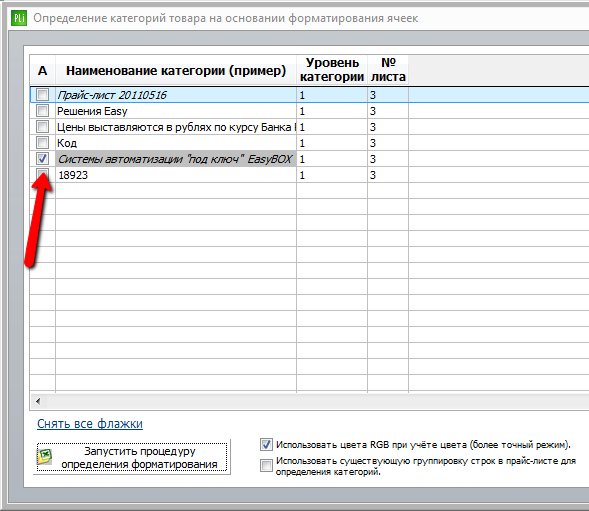Click the left arrow of horizontal scrollbar
This screenshot has width=589, height=511.
38,401
